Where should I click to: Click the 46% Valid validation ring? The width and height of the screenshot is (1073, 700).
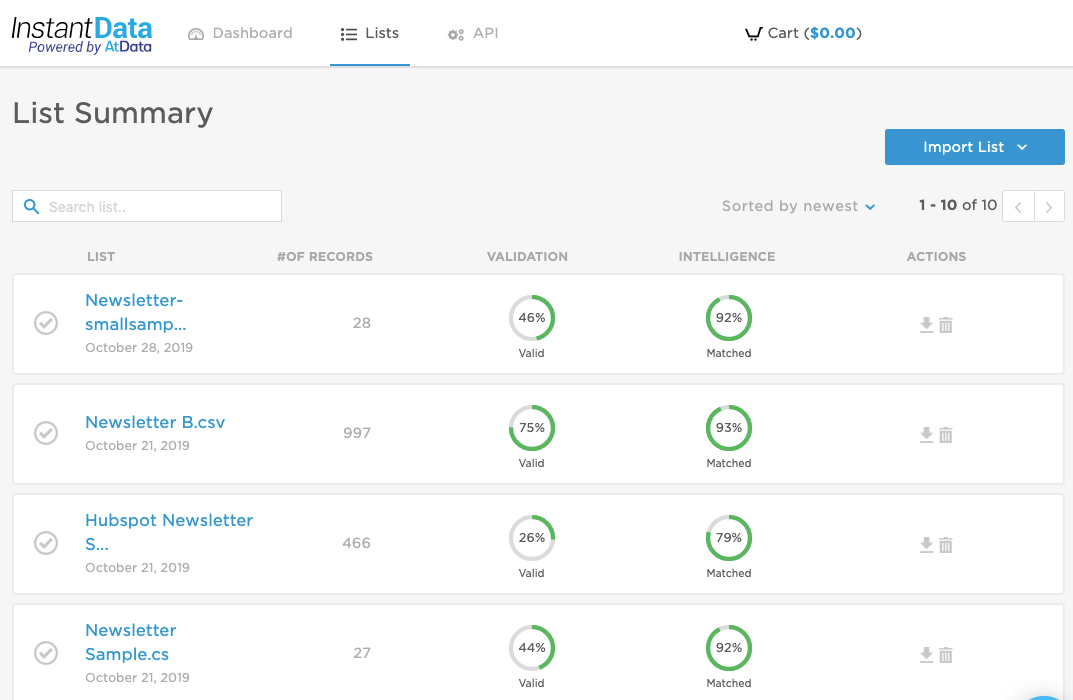click(x=532, y=318)
